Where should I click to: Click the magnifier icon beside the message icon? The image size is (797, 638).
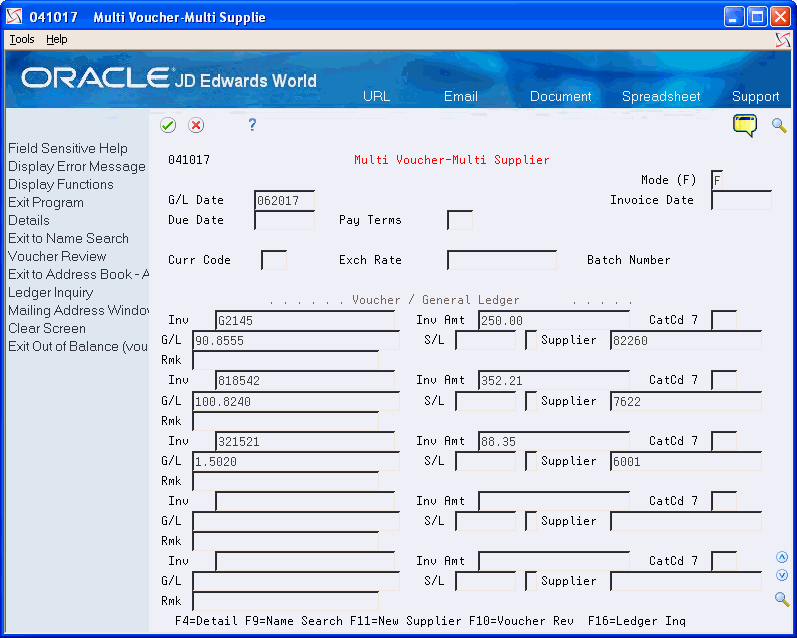pos(779,125)
